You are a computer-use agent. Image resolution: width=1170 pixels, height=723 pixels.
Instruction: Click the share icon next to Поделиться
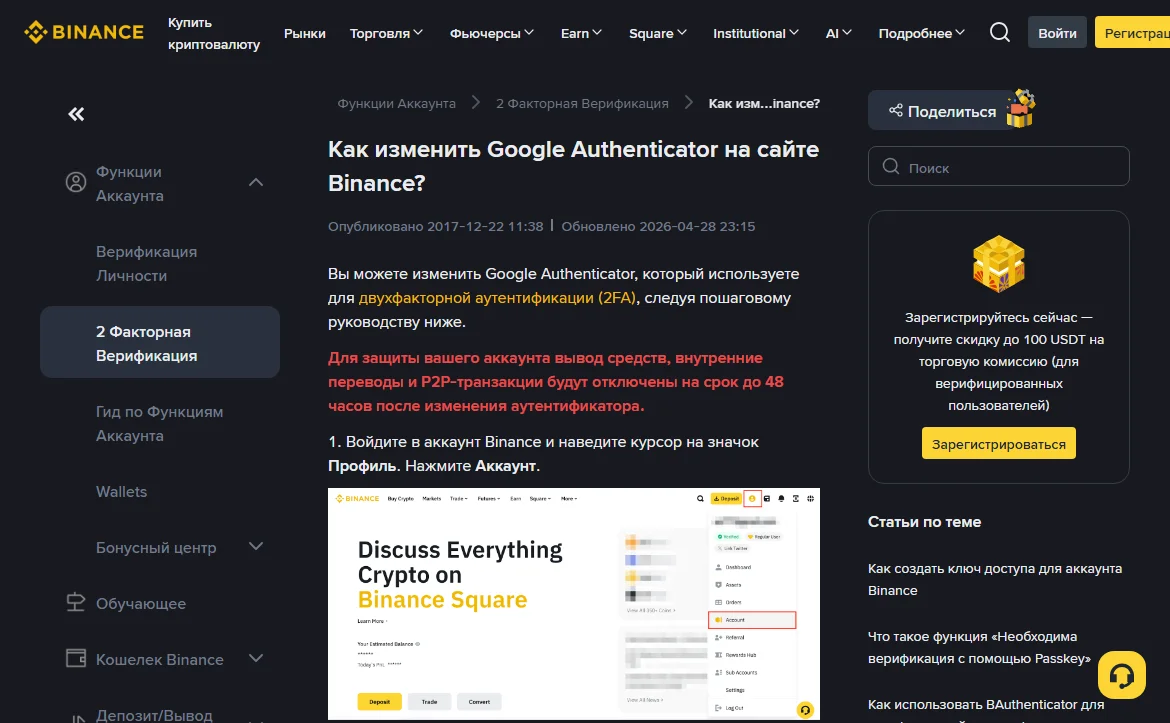(895, 110)
